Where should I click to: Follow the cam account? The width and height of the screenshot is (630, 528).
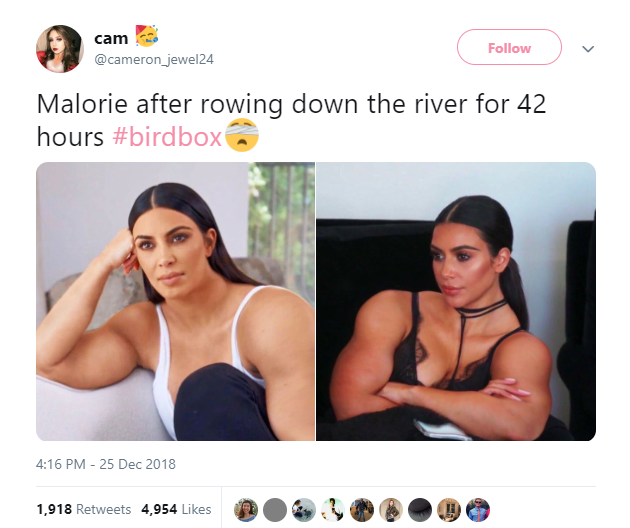[509, 47]
